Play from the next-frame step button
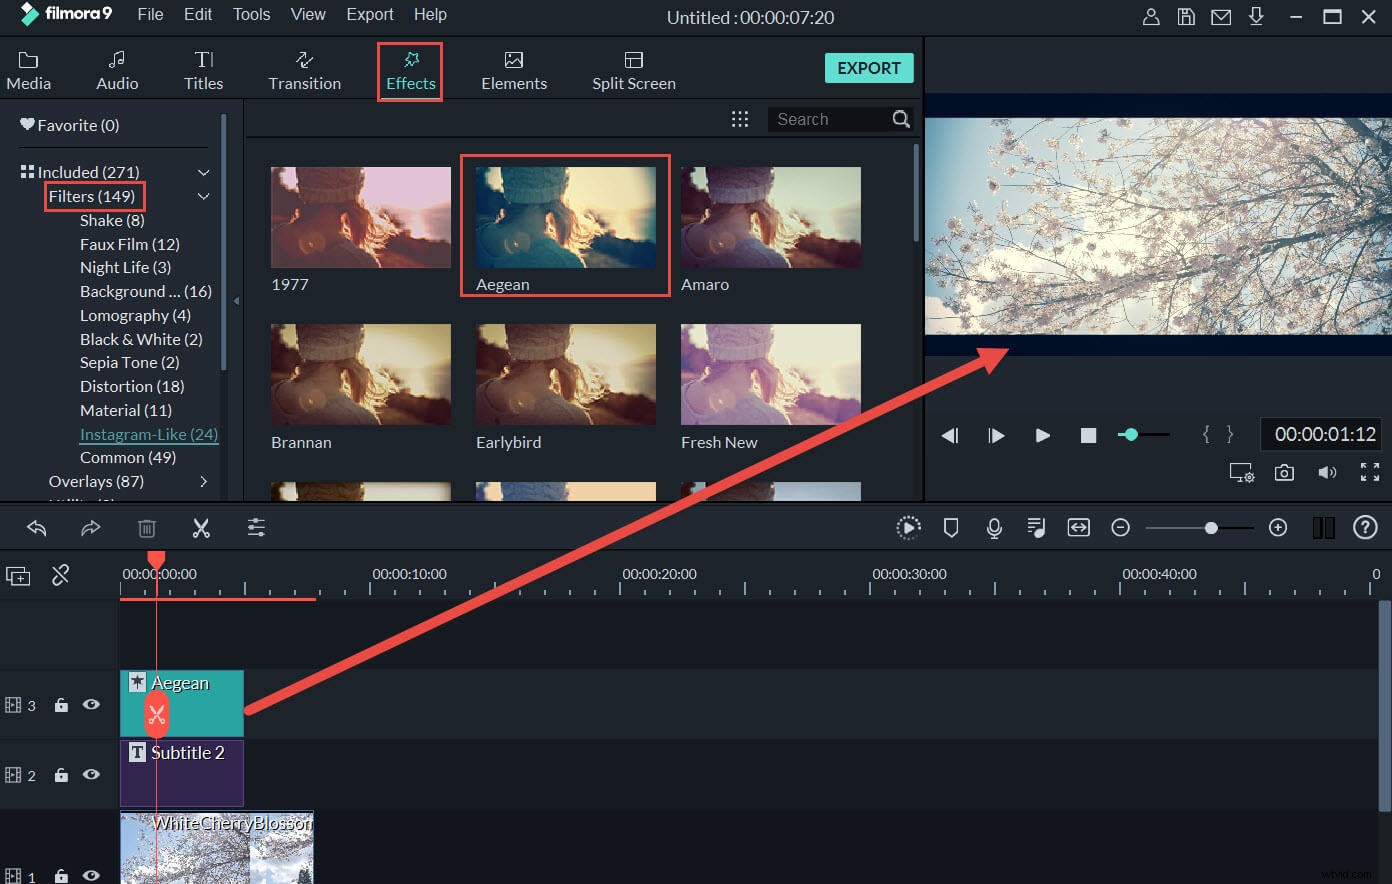The height and width of the screenshot is (884, 1392). point(996,435)
